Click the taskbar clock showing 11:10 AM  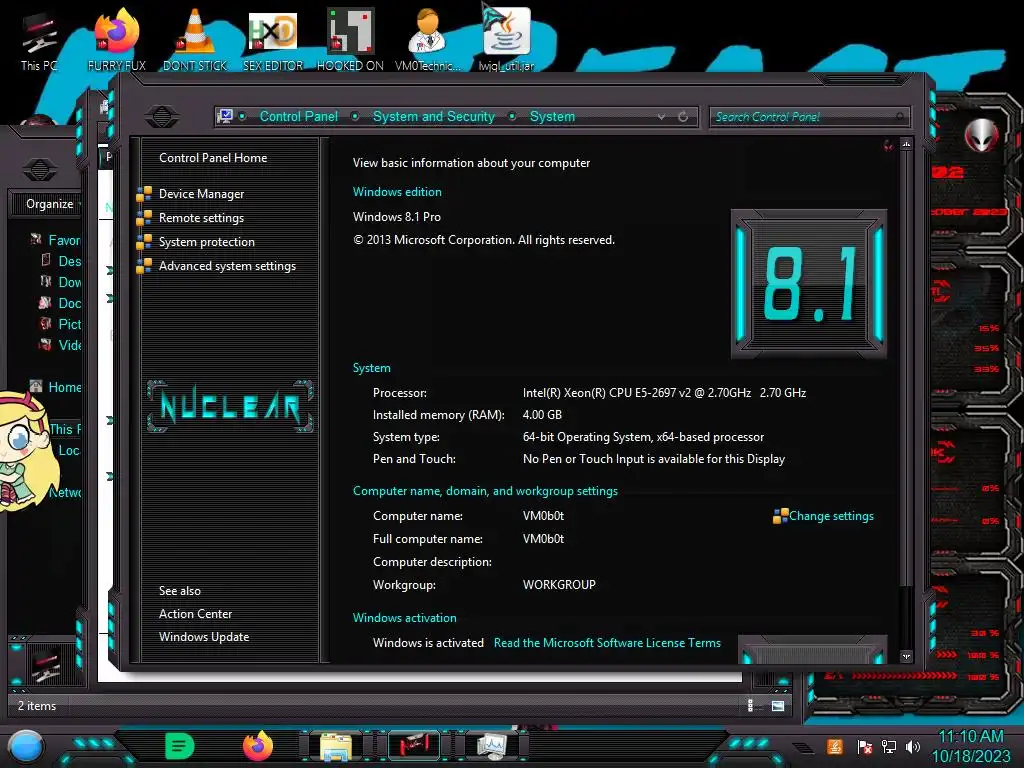(971, 746)
